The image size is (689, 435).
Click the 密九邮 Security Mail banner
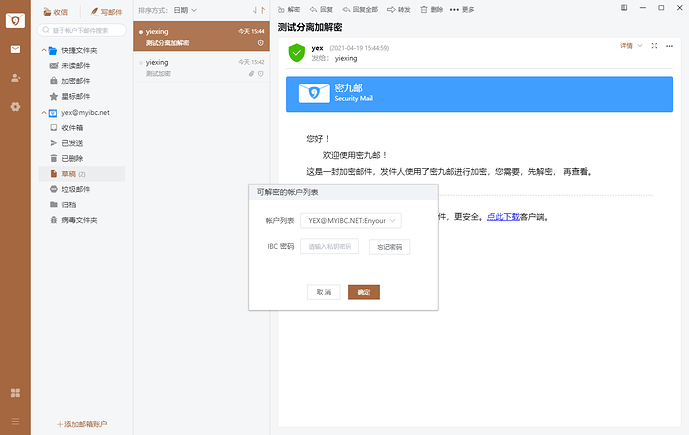coord(479,94)
